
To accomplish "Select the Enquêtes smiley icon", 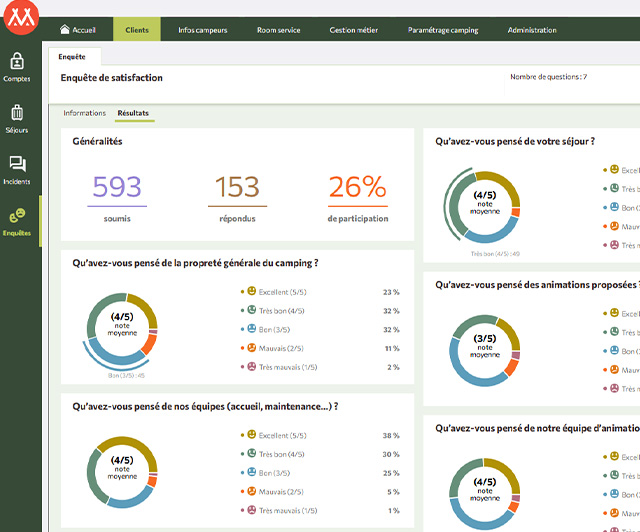I will coord(17,215).
